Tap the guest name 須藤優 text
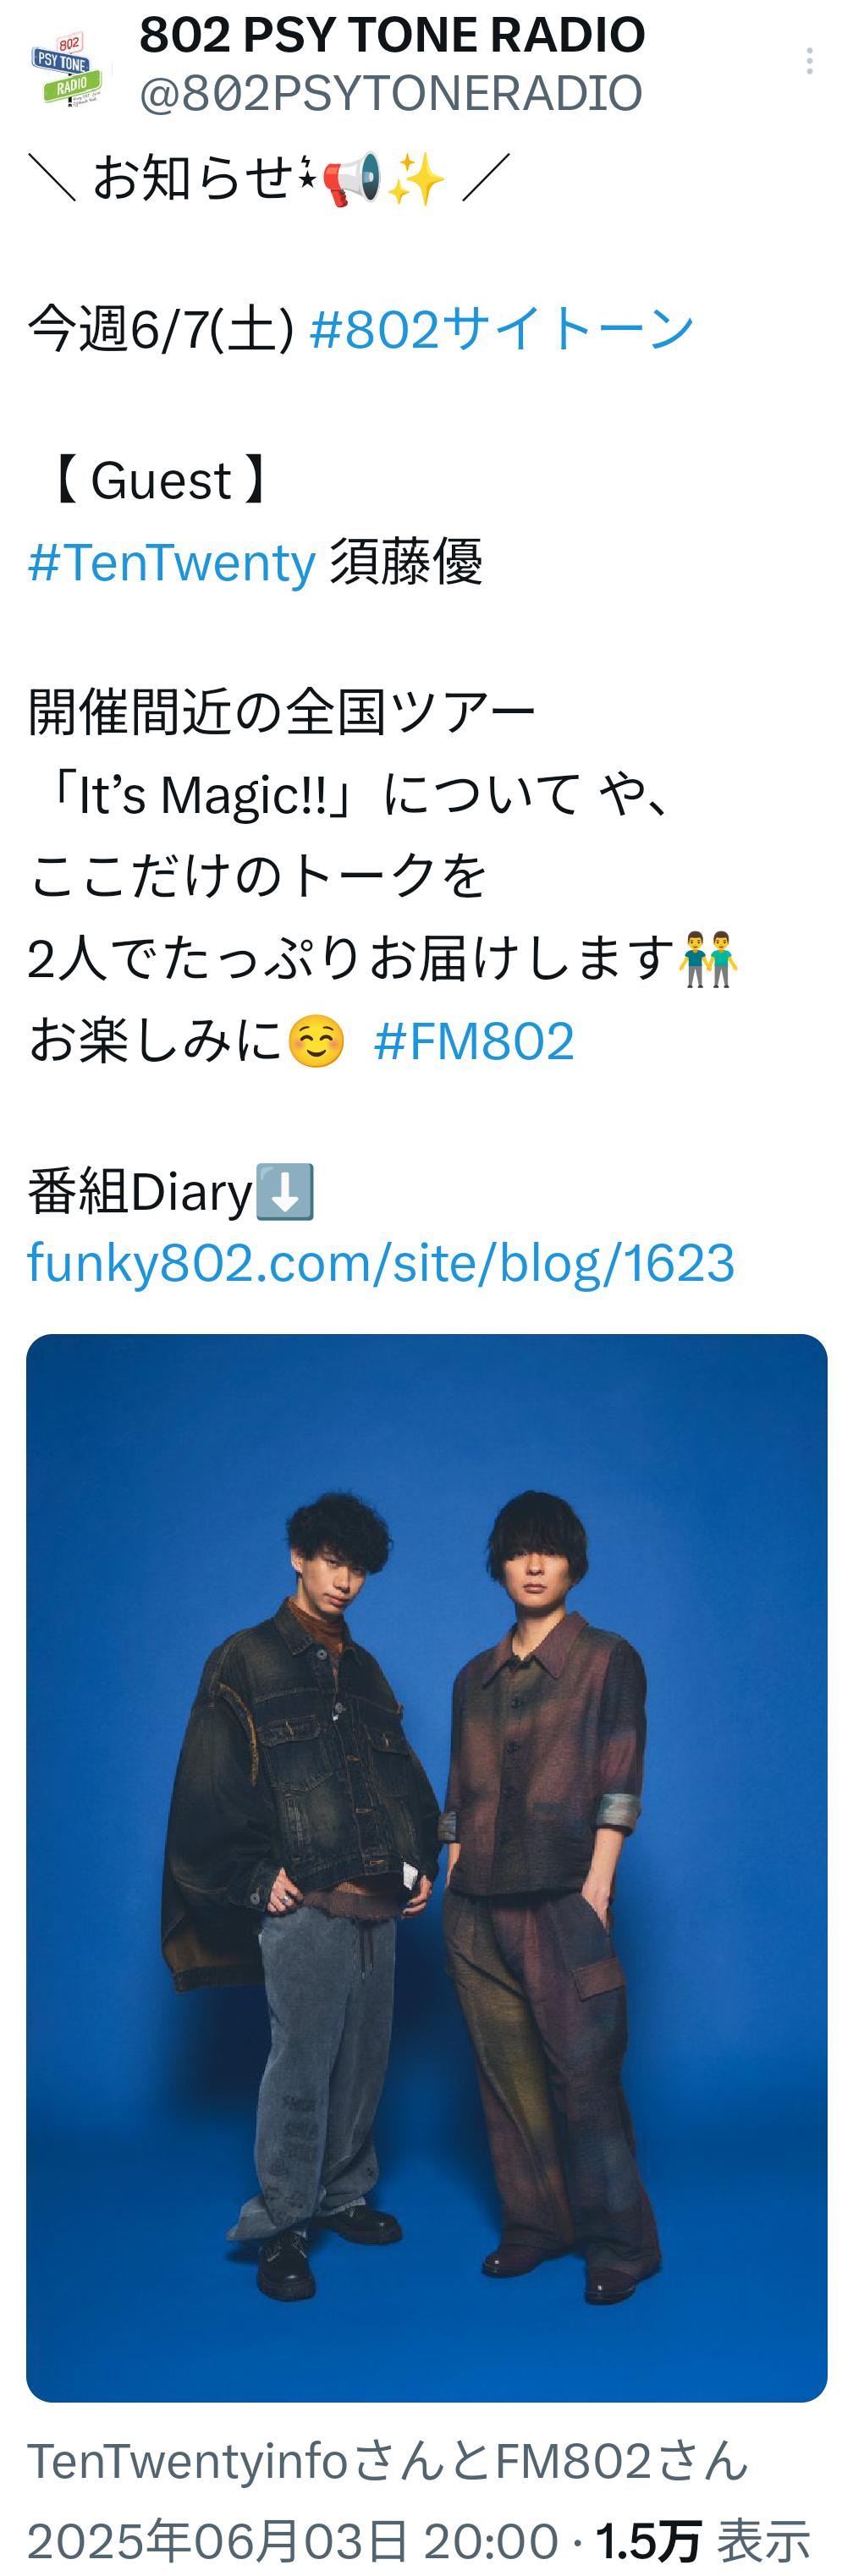Viewport: 853px width, 2576px height. pos(406,561)
